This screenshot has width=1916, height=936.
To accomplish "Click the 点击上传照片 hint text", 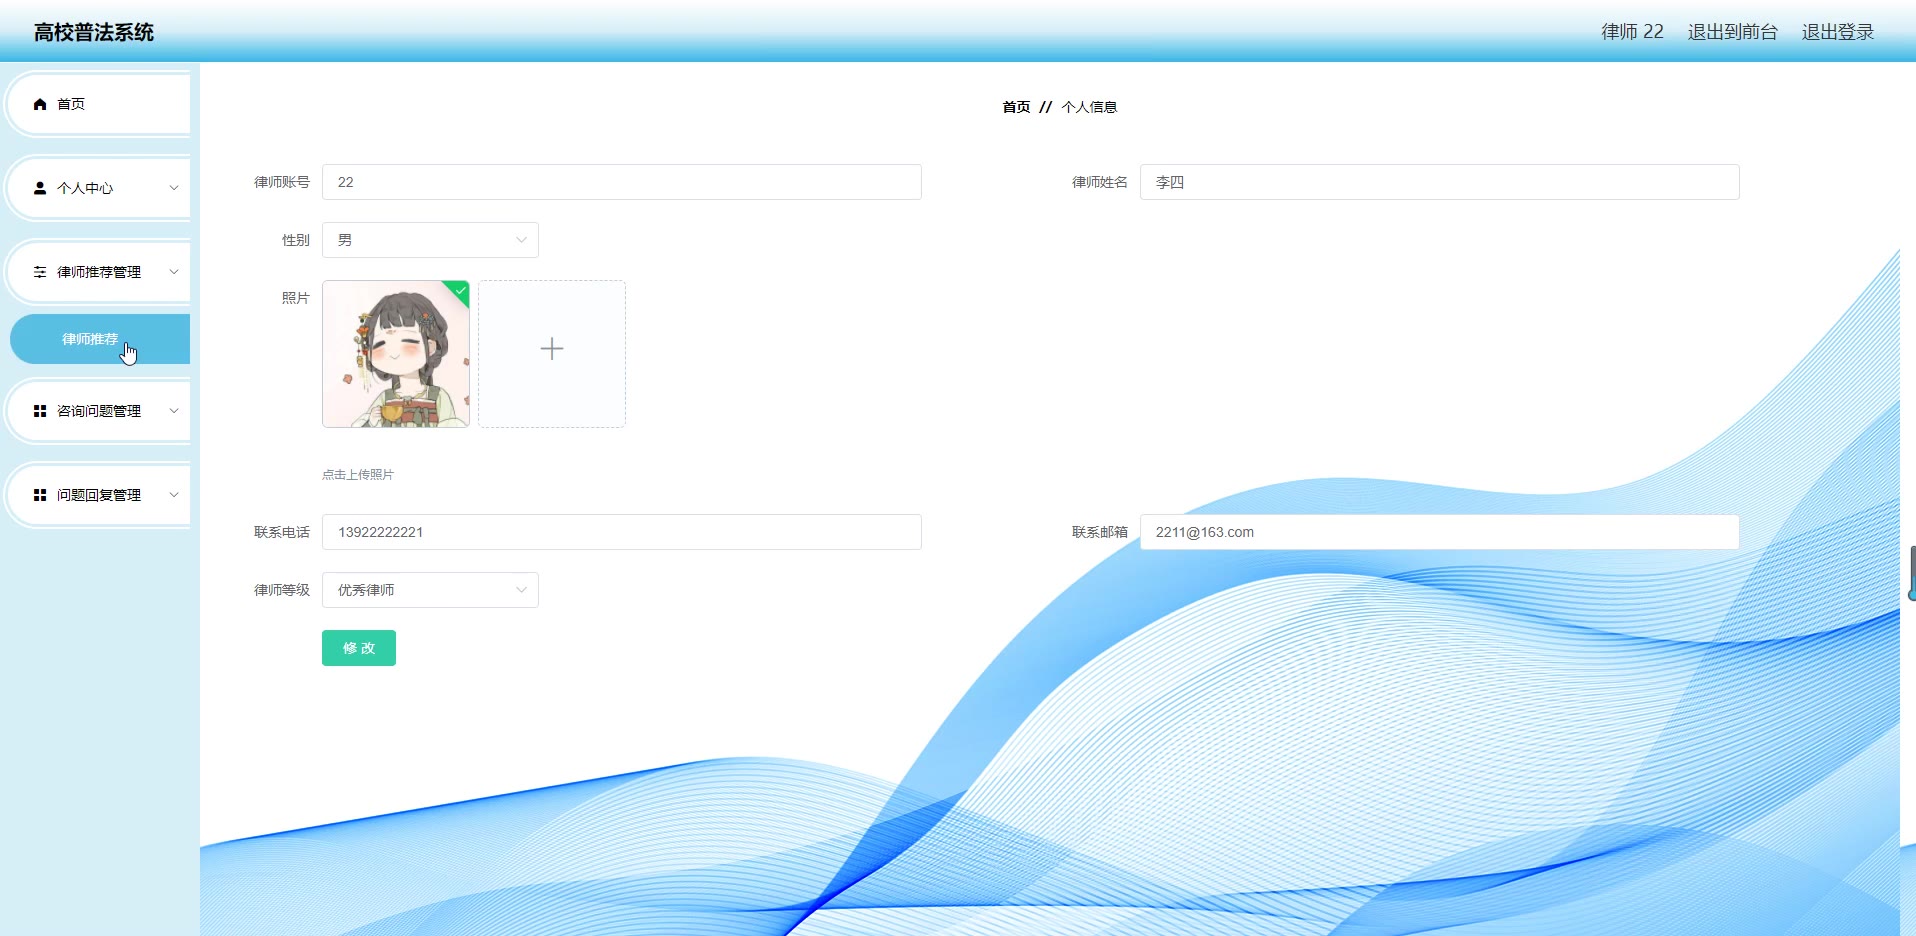I will pos(358,475).
